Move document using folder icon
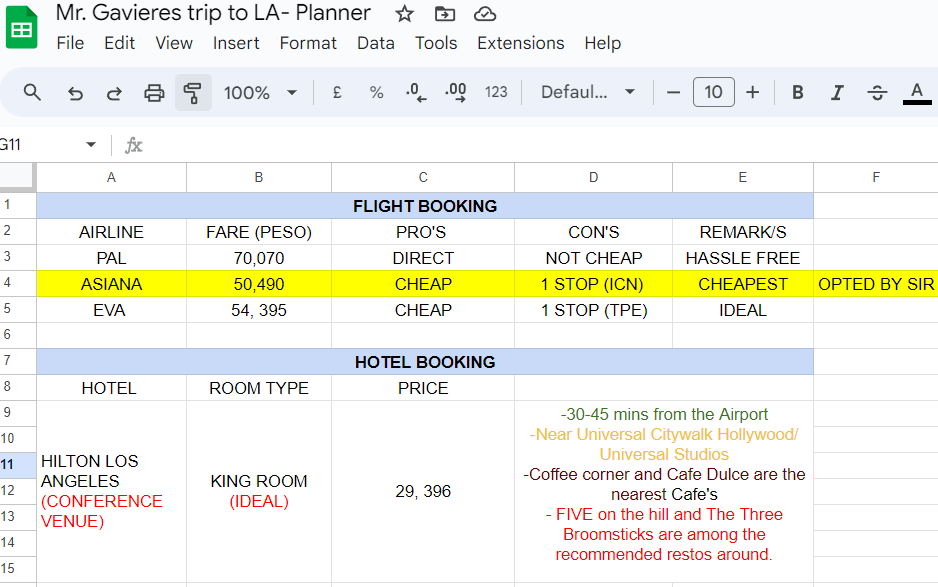Image resolution: width=938 pixels, height=587 pixels. 445,14
